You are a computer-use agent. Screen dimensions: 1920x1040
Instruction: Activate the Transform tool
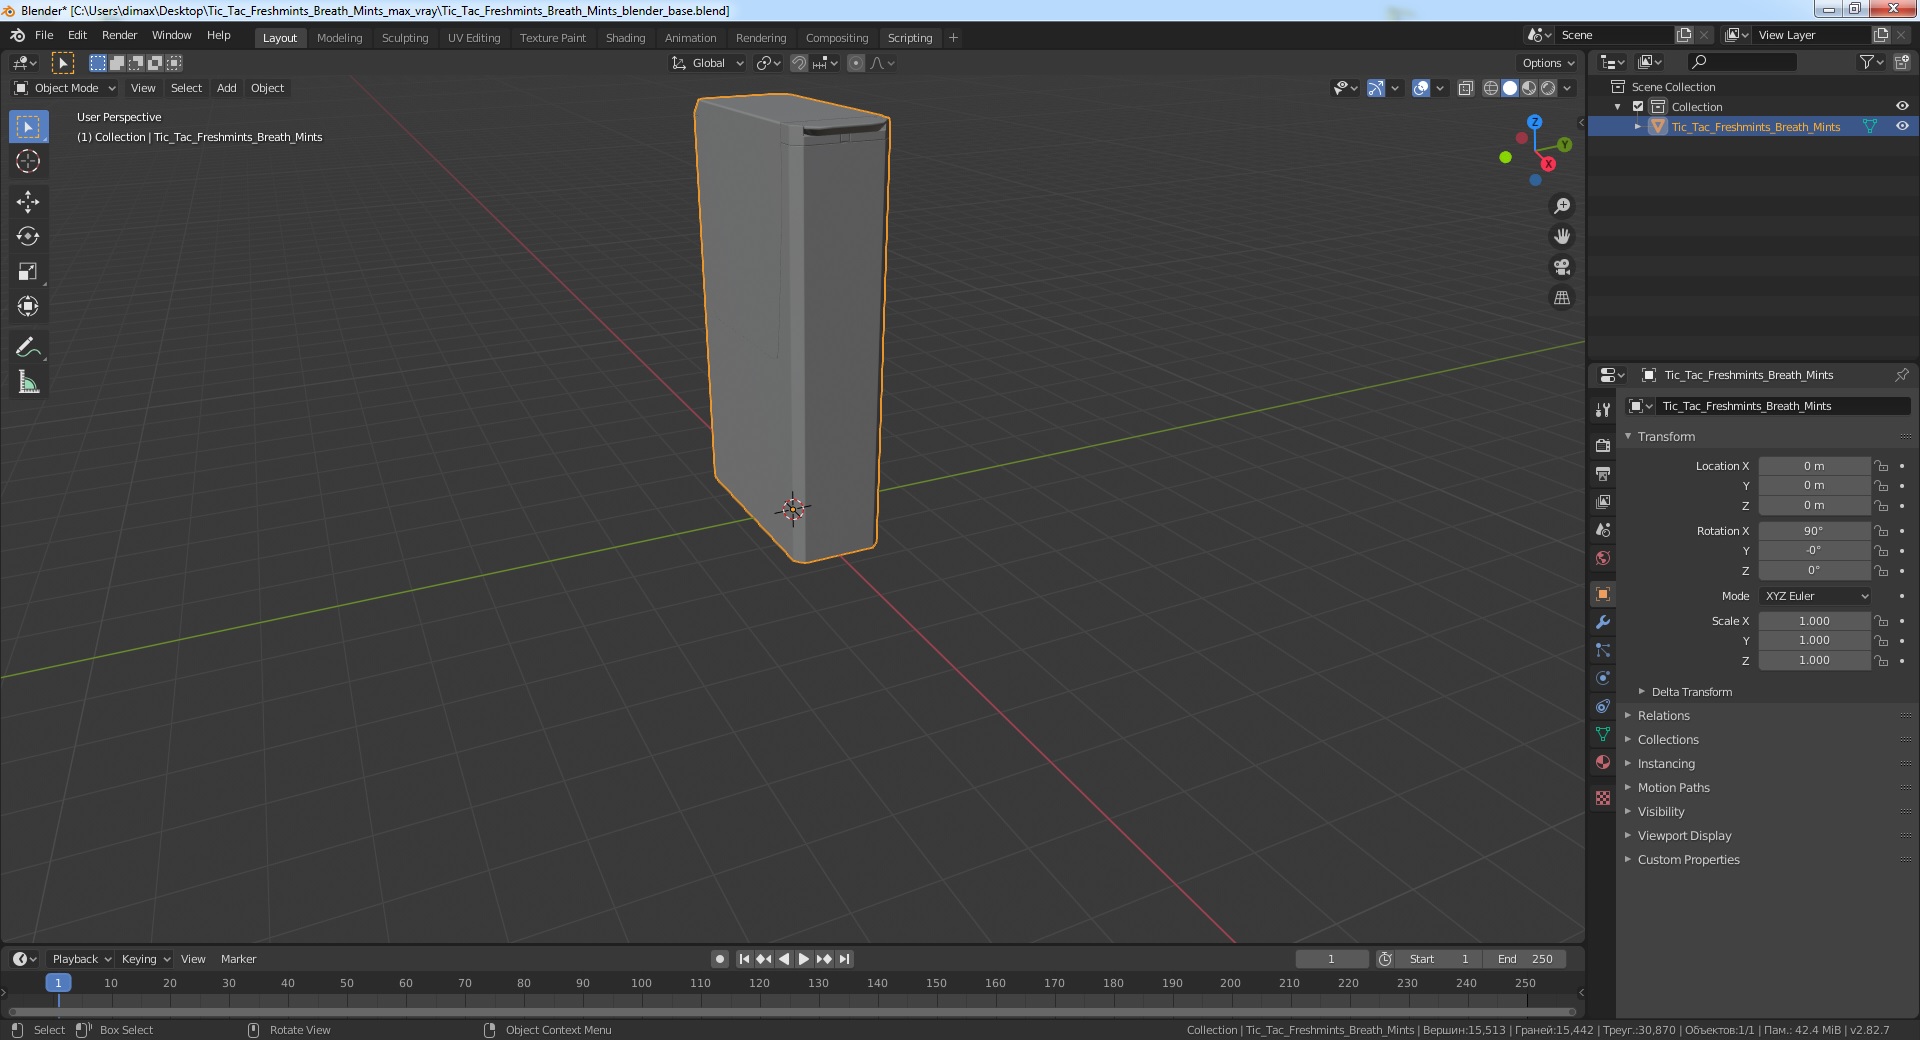click(x=28, y=307)
